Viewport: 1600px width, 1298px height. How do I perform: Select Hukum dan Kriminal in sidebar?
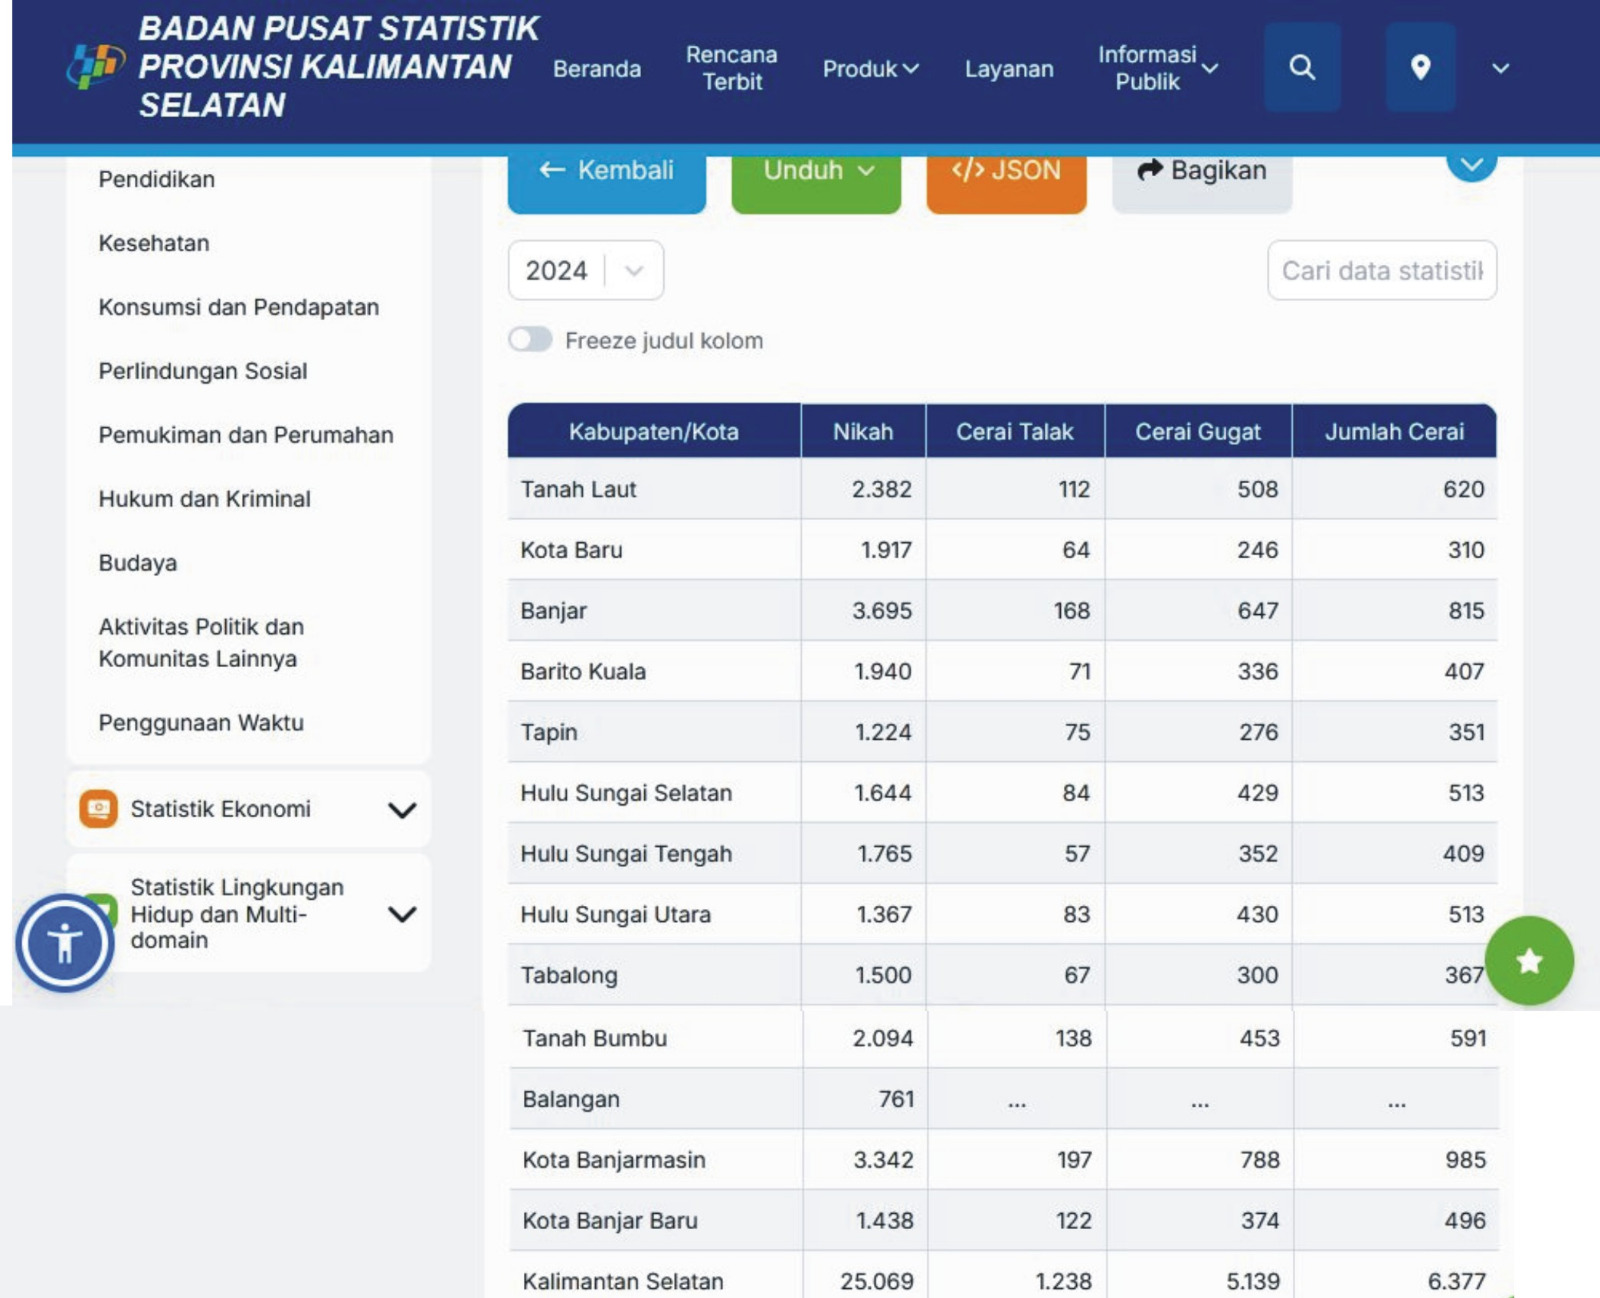204,499
